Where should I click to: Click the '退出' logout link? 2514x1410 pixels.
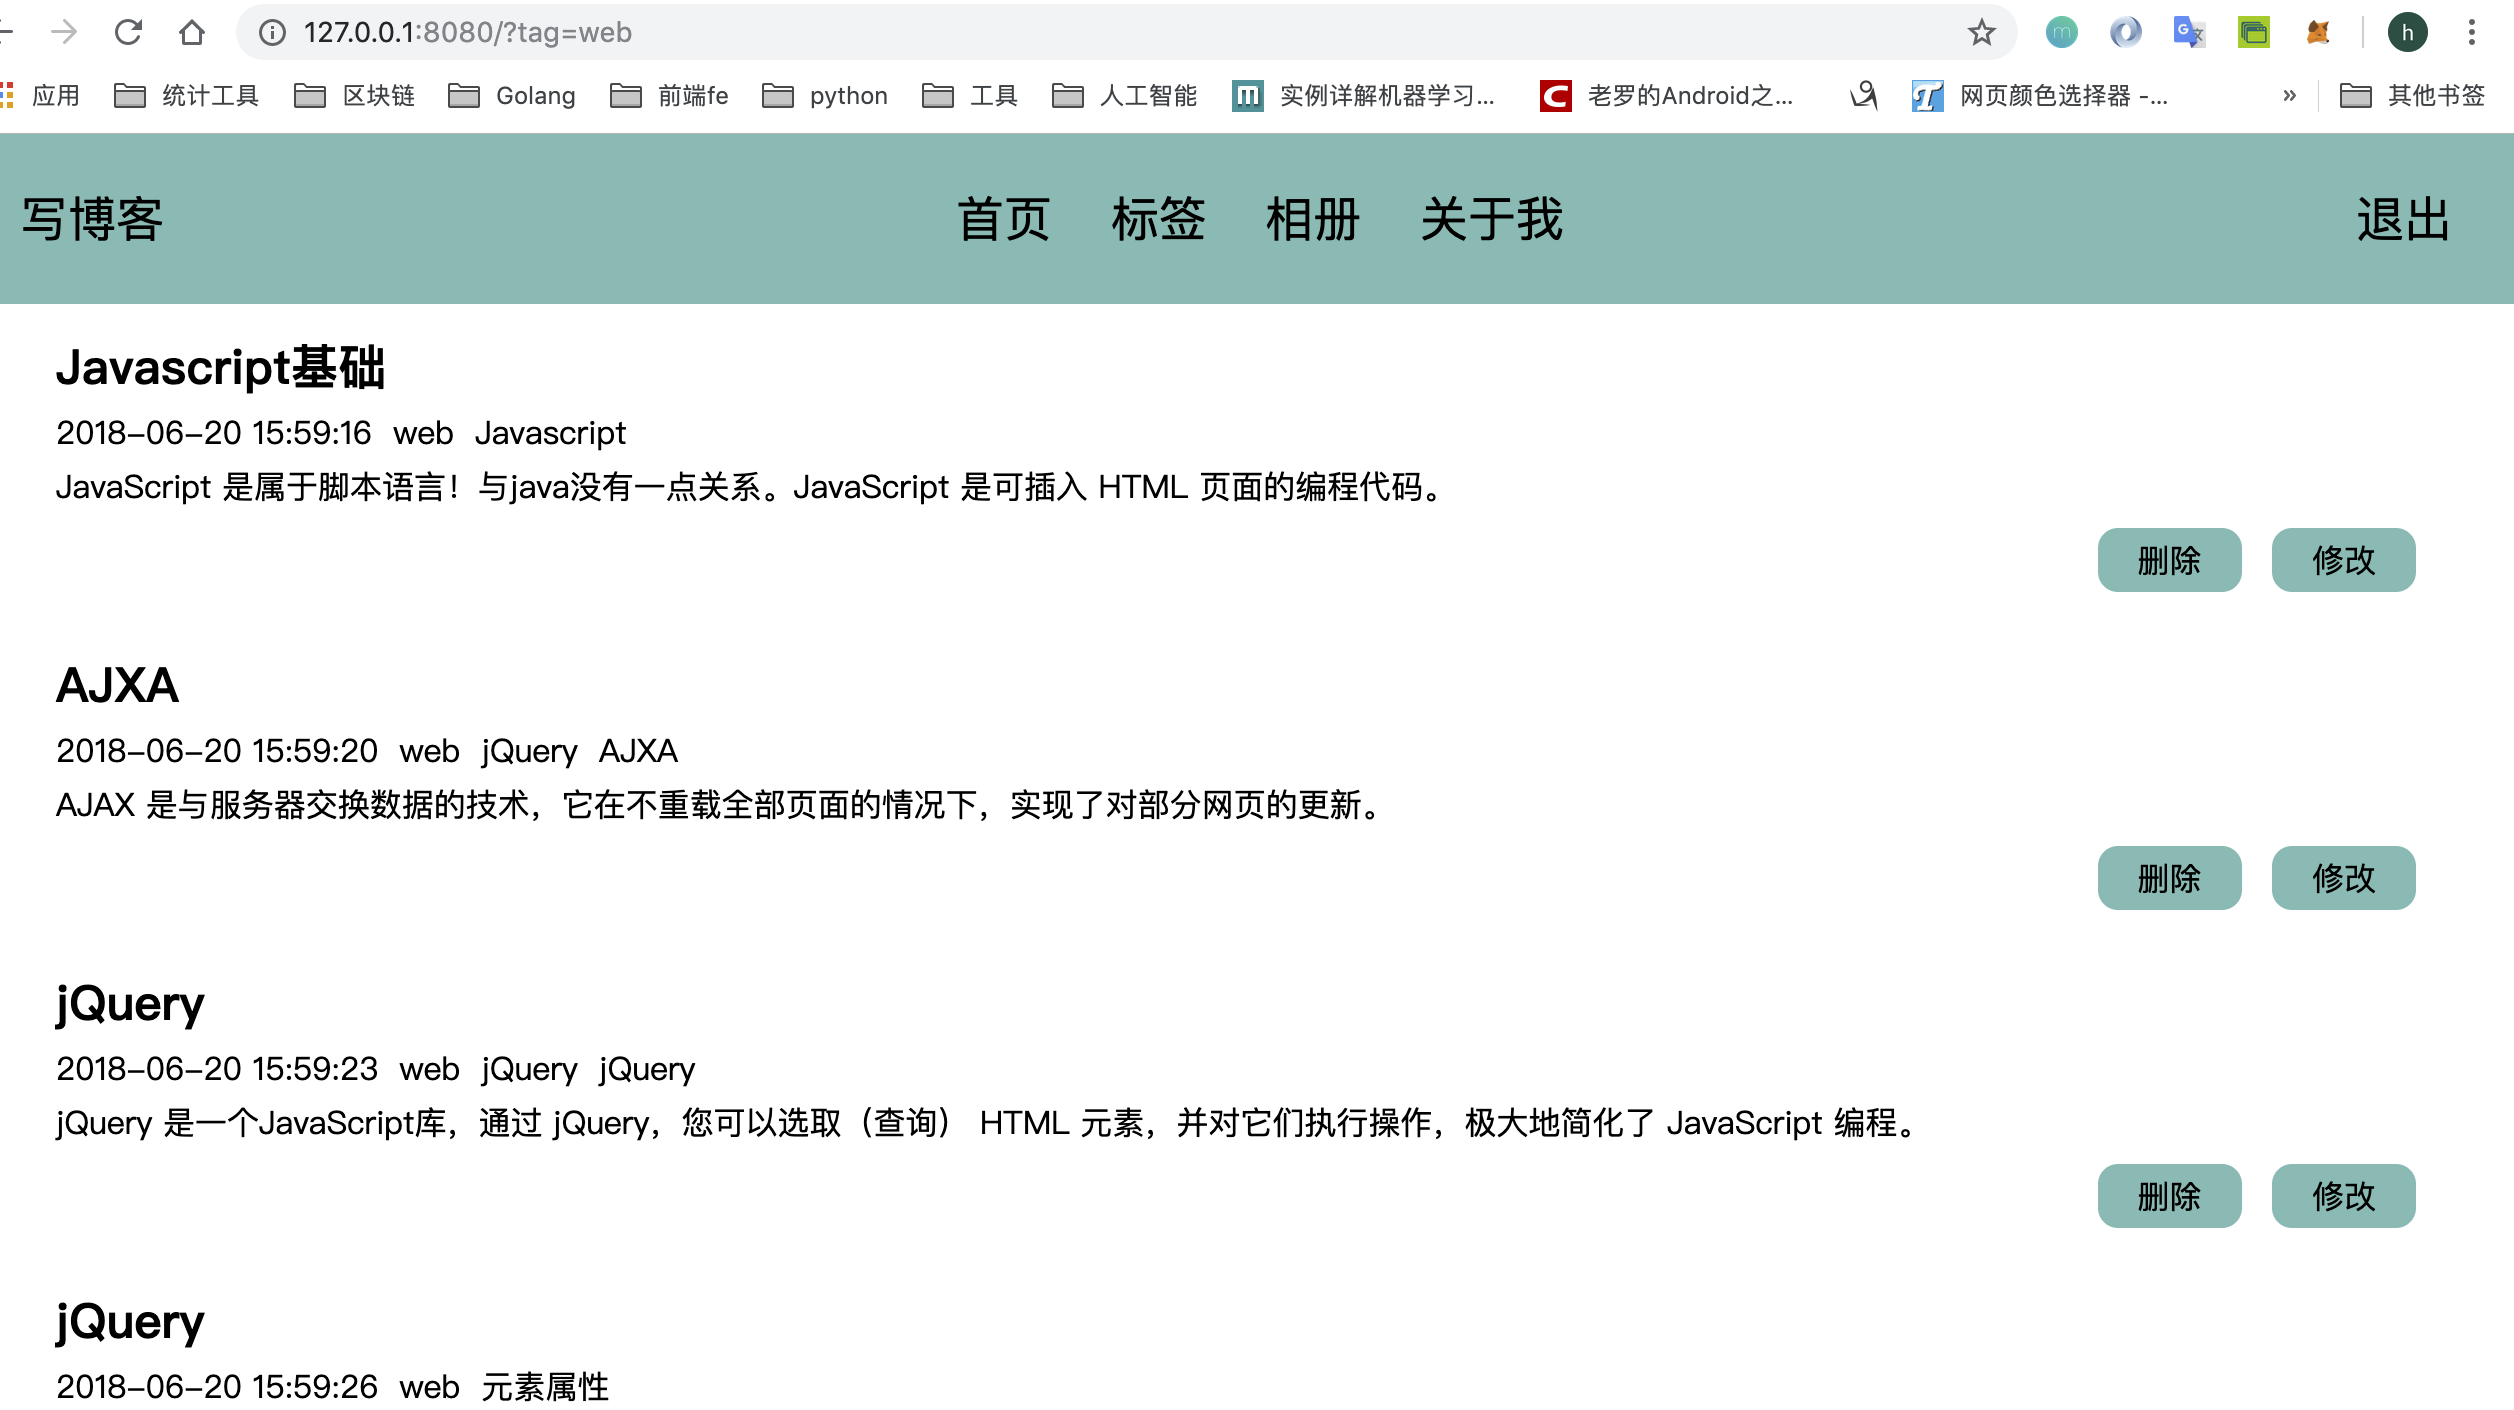2404,219
